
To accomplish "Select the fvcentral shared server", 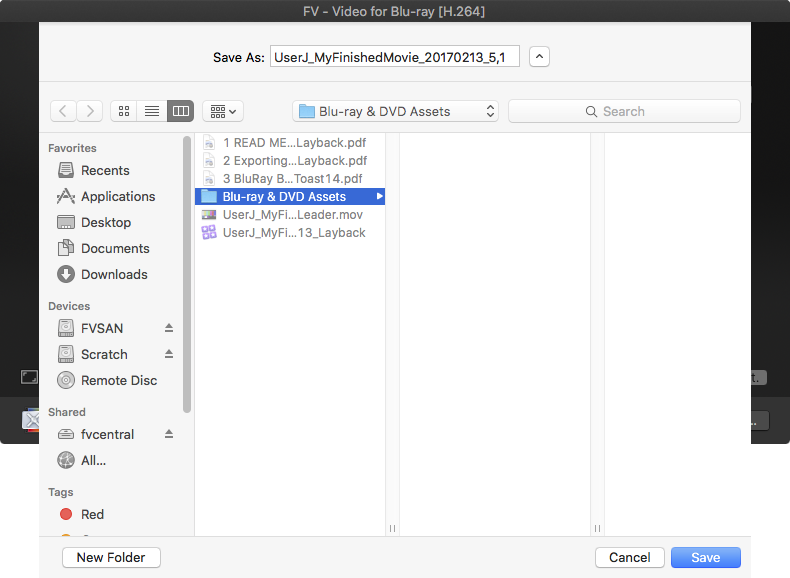I will [x=107, y=434].
